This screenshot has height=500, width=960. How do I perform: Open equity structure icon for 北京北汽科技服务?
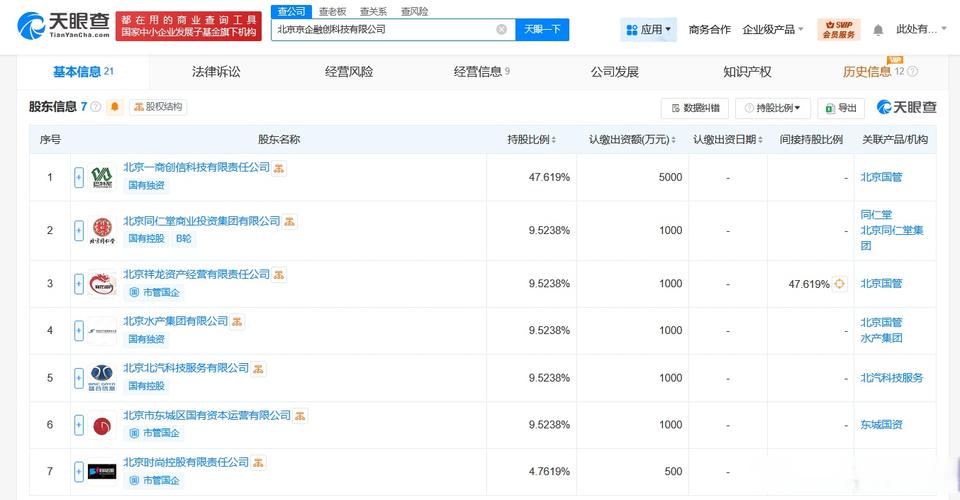point(258,369)
